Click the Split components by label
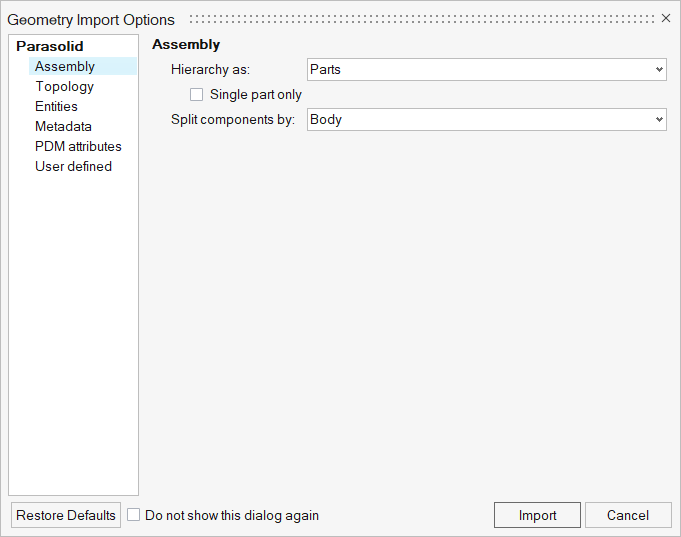Screen dimensions: 681x537 [233, 119]
